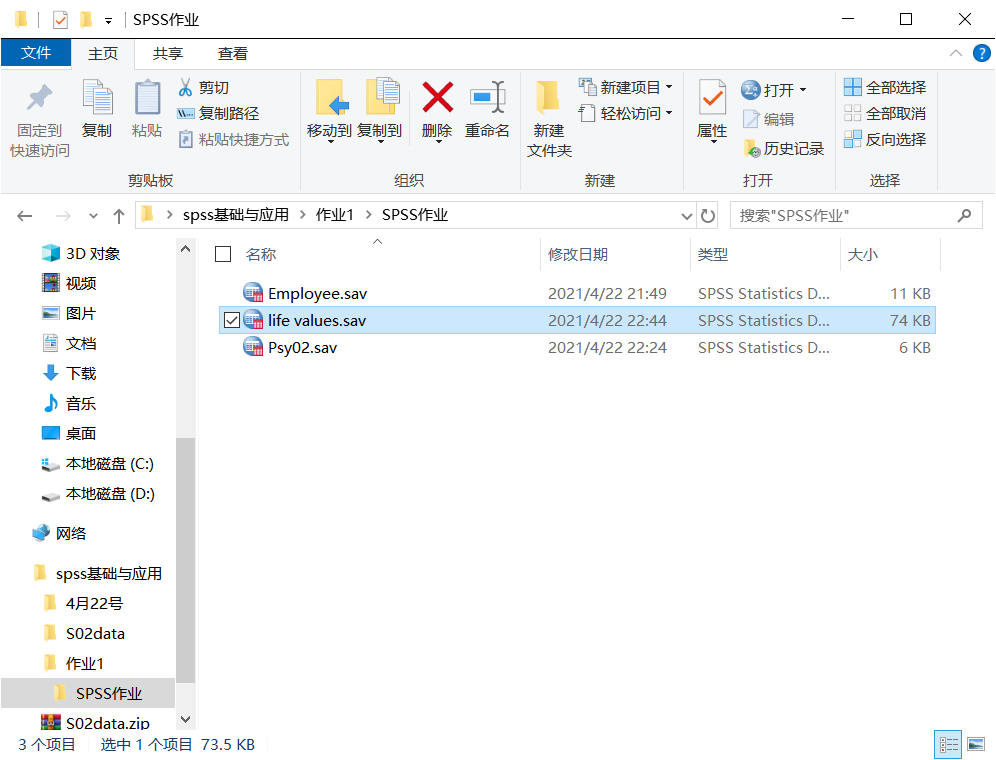This screenshot has width=996, height=760.
Task: Switch to details view icon in status bar
Action: click(948, 744)
